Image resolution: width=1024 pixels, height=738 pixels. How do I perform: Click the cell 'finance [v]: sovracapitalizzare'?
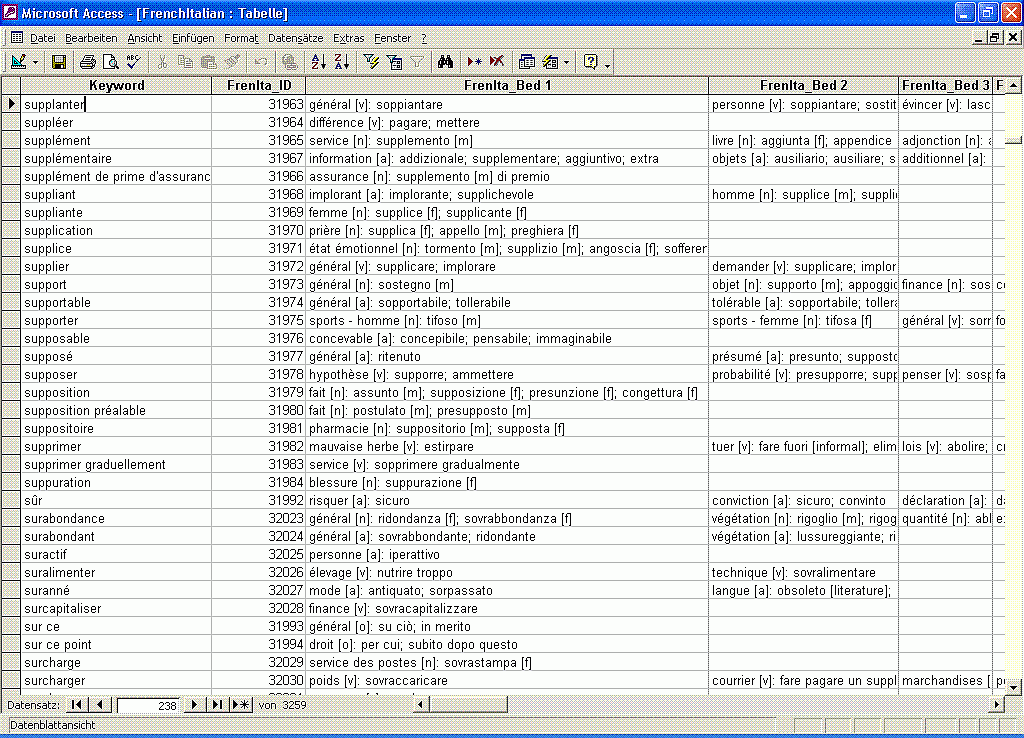507,609
